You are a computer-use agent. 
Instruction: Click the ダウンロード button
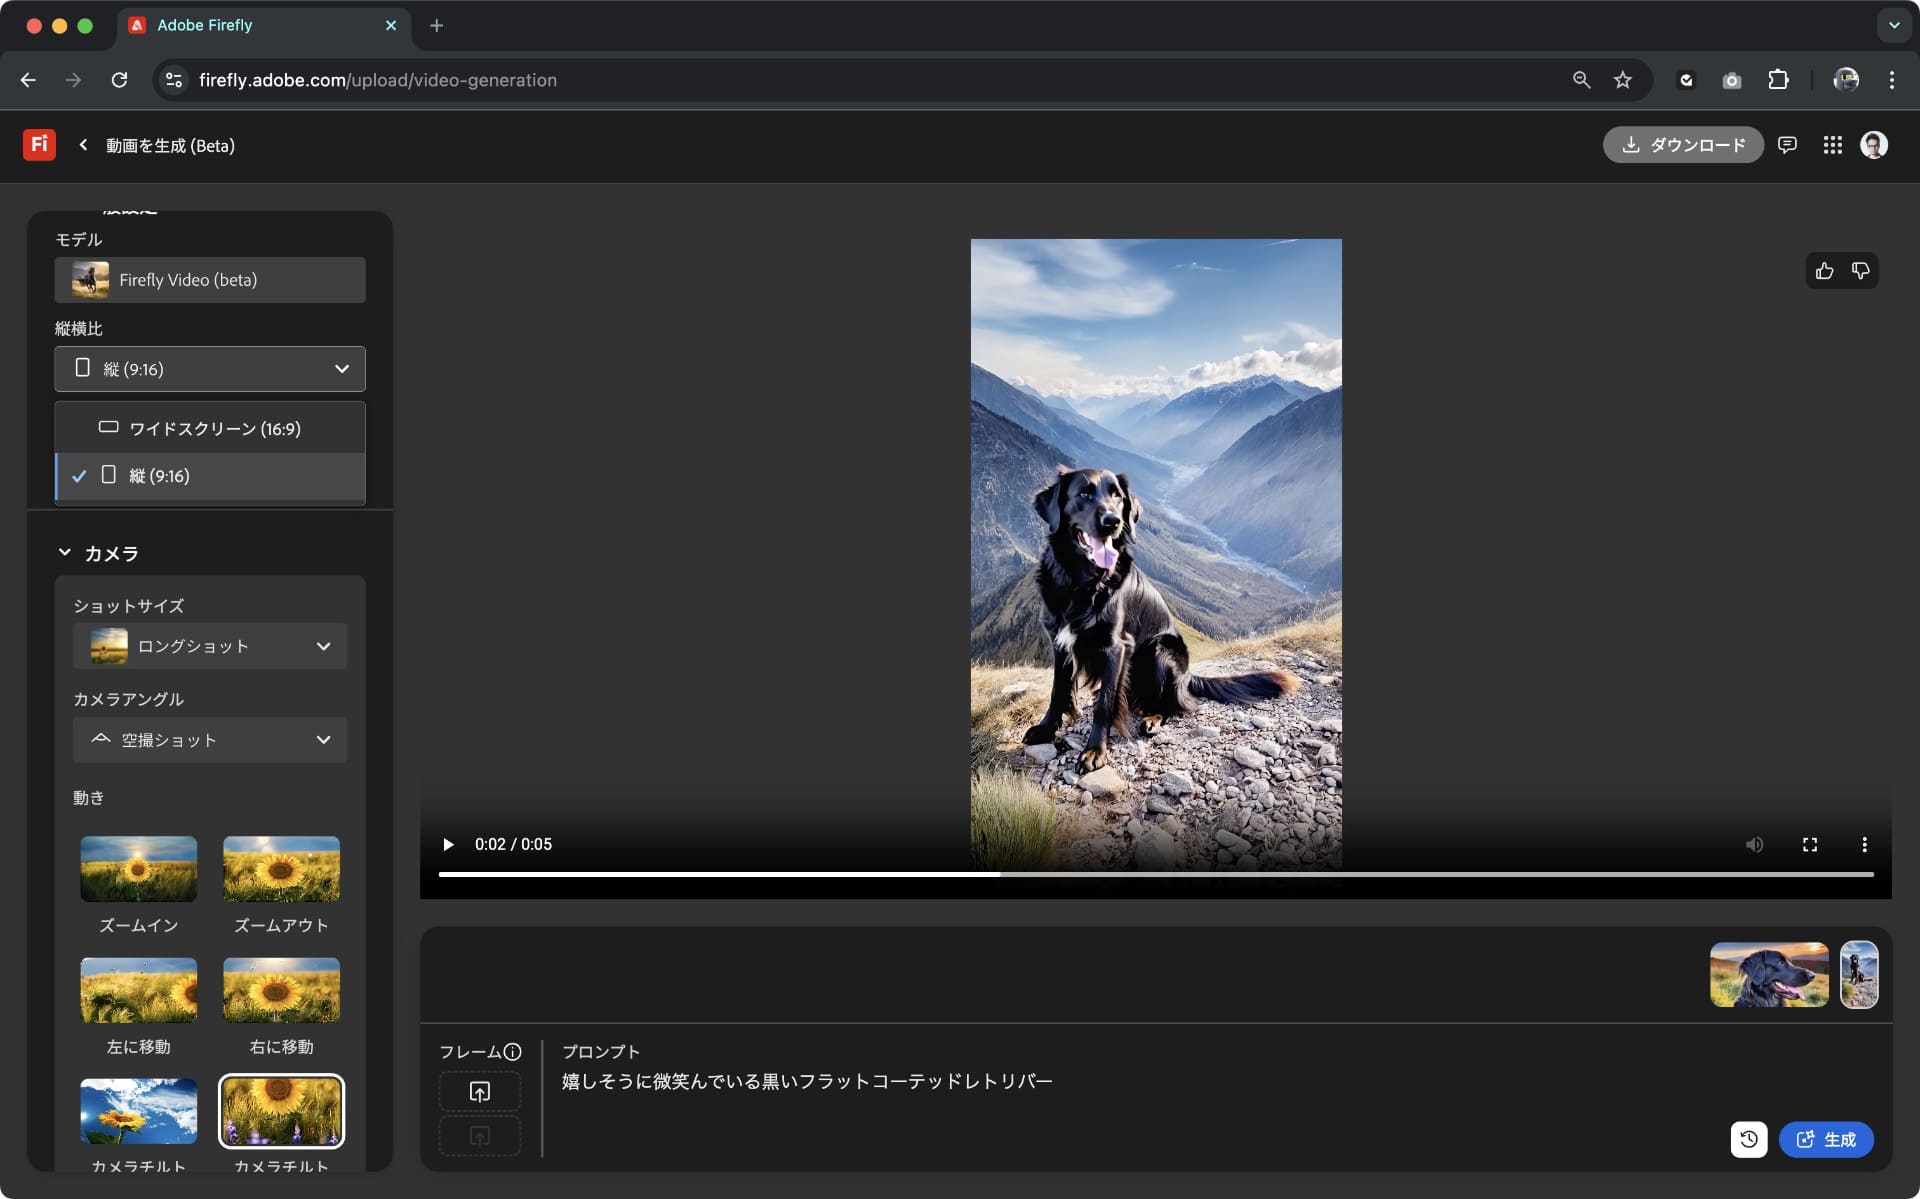point(1683,145)
